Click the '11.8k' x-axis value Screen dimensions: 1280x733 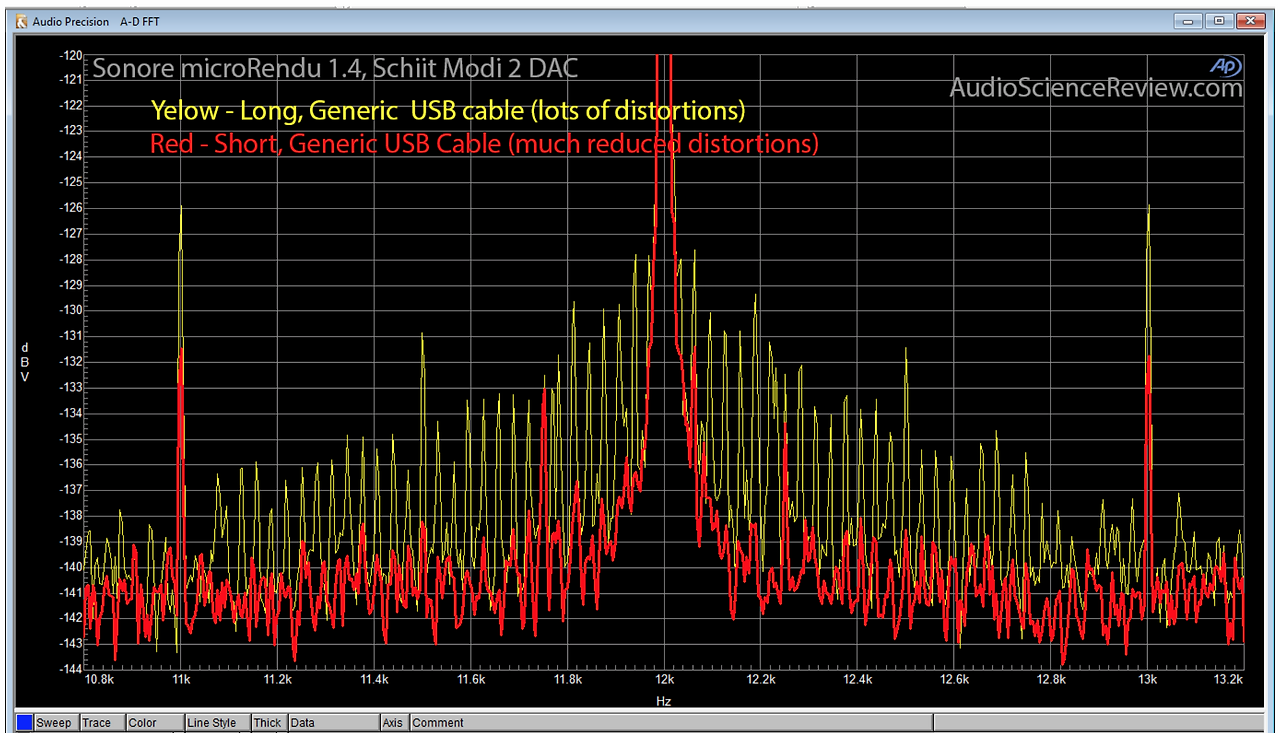coord(568,680)
